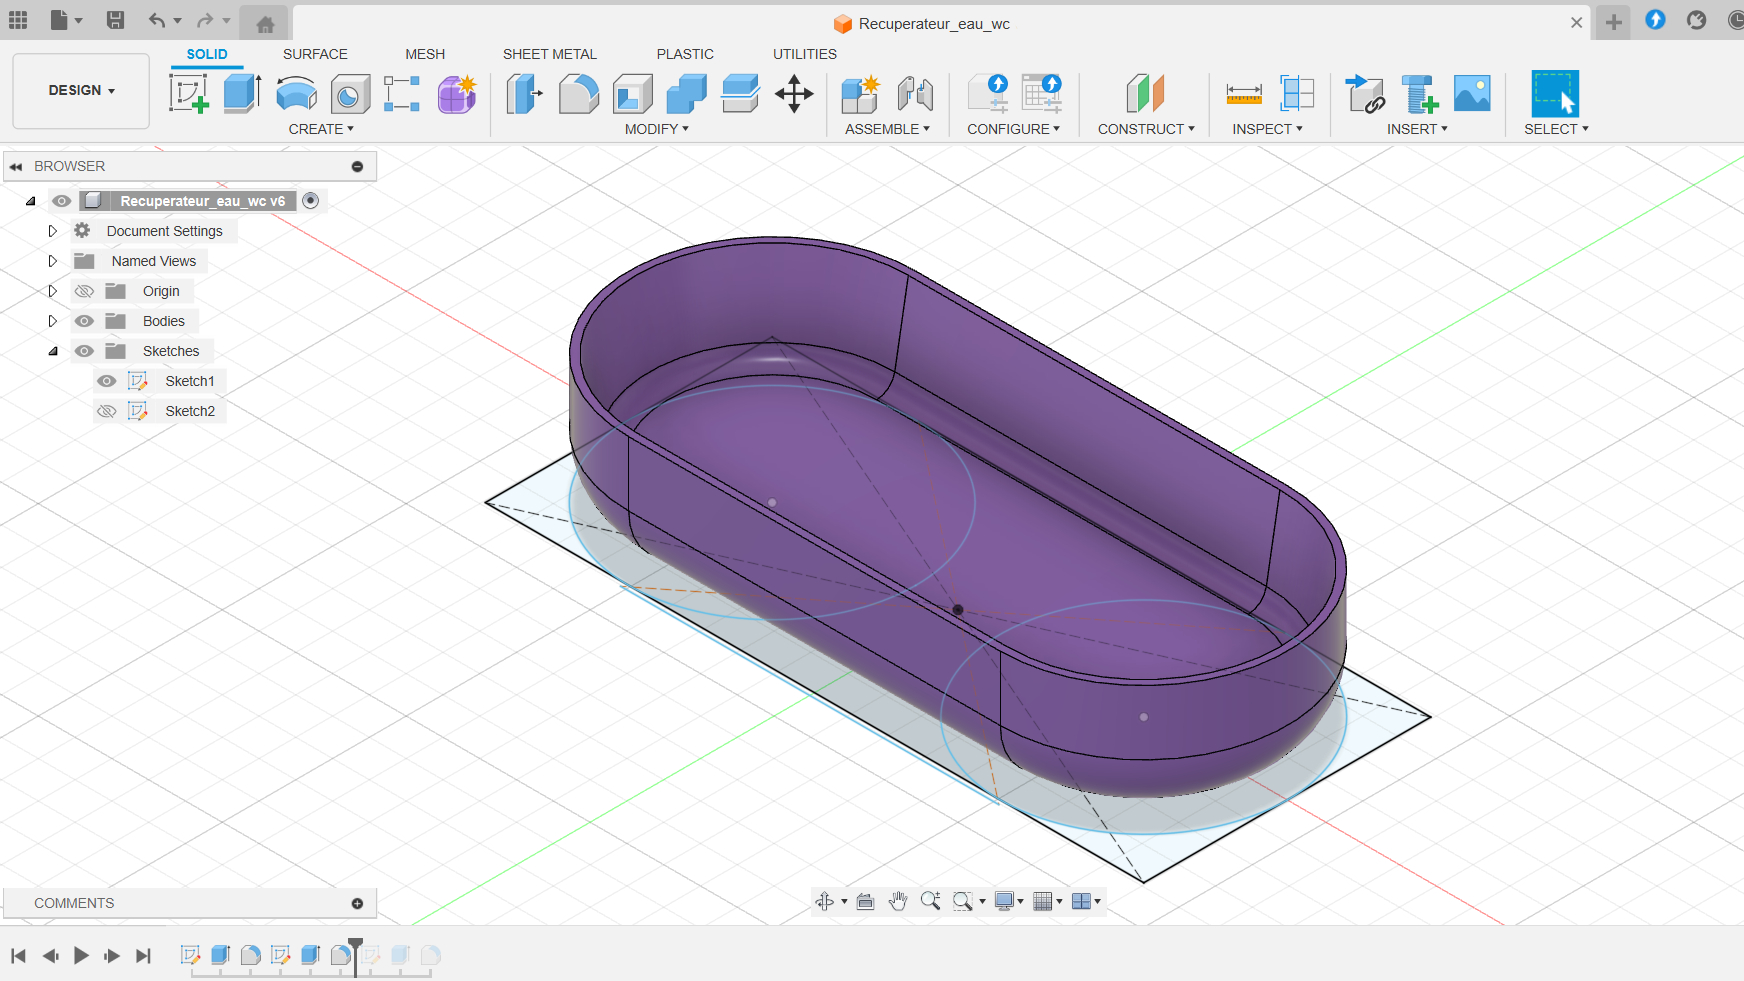The image size is (1744, 981).
Task: Click the Insert Canvas image icon
Action: (1472, 94)
